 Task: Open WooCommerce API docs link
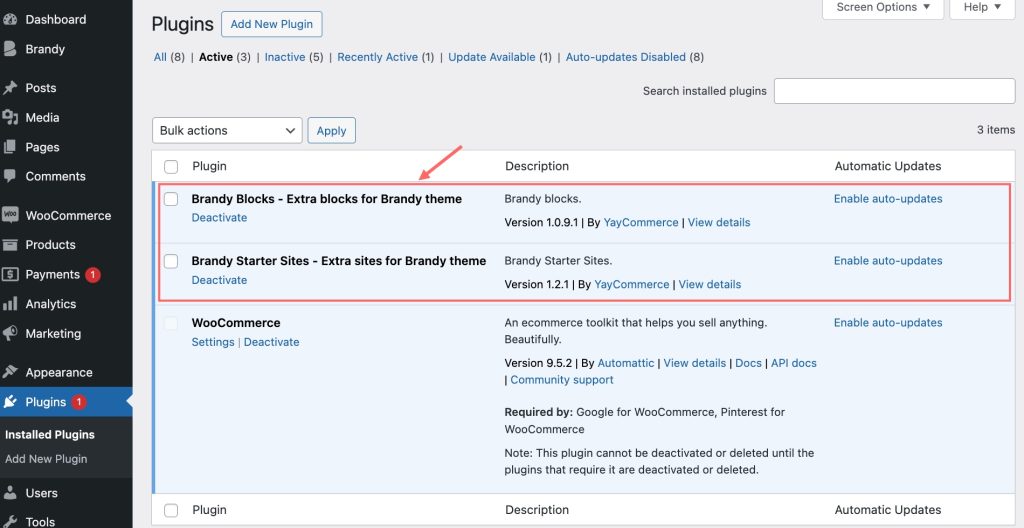(x=793, y=363)
